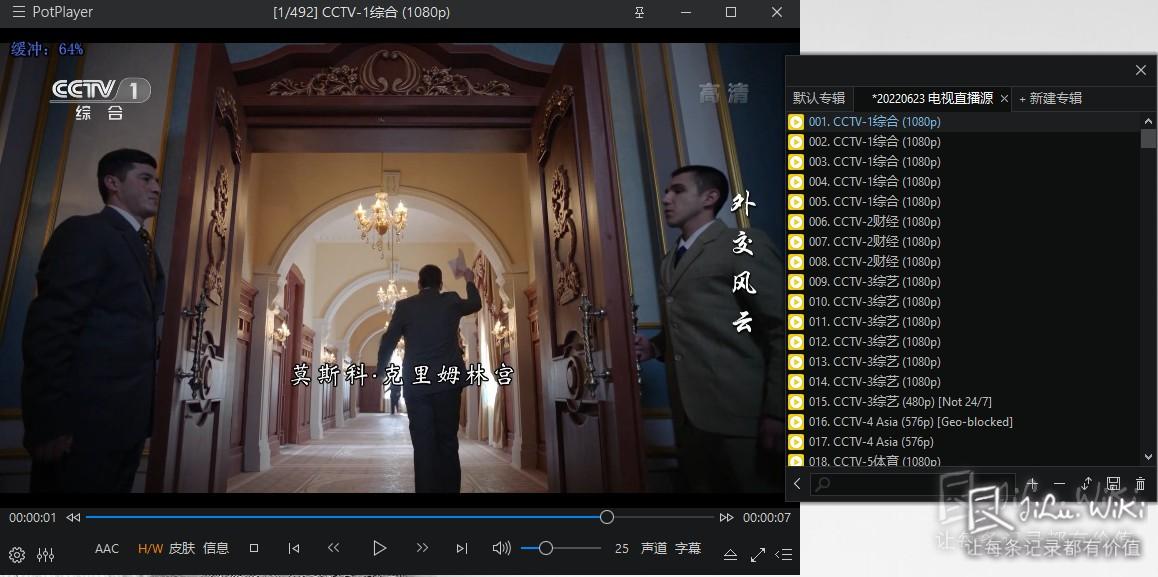The height and width of the screenshot is (577, 1158).
Task: Click the yellow icon of item 012
Action: click(796, 341)
